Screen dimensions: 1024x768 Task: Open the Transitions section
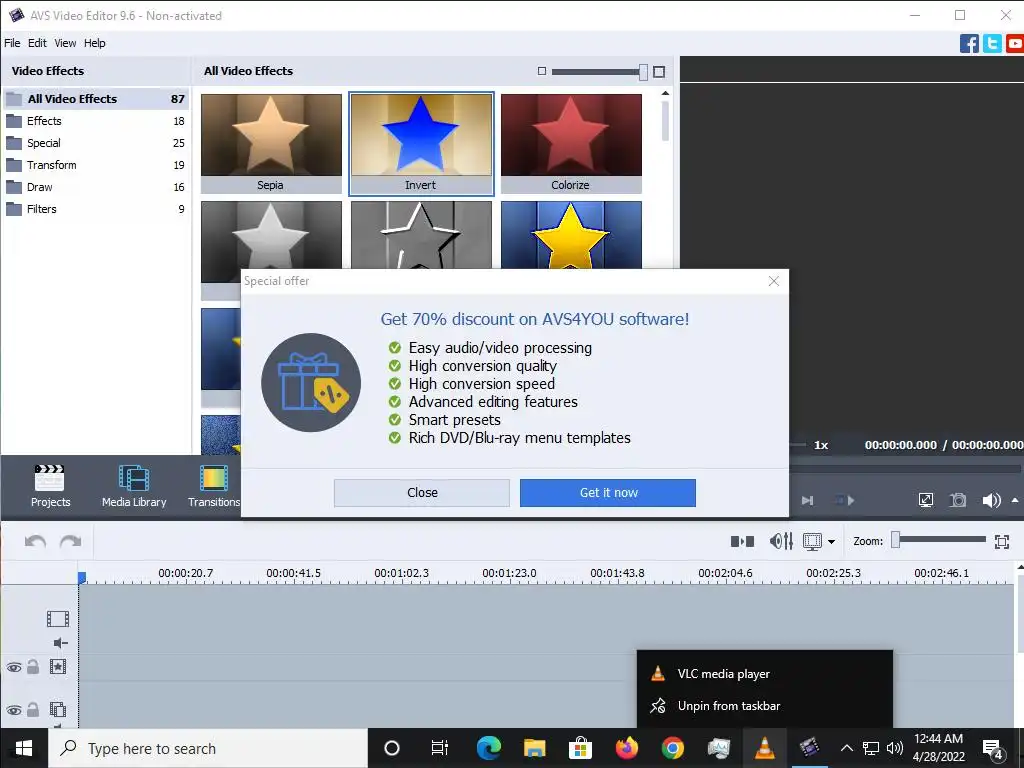point(214,486)
